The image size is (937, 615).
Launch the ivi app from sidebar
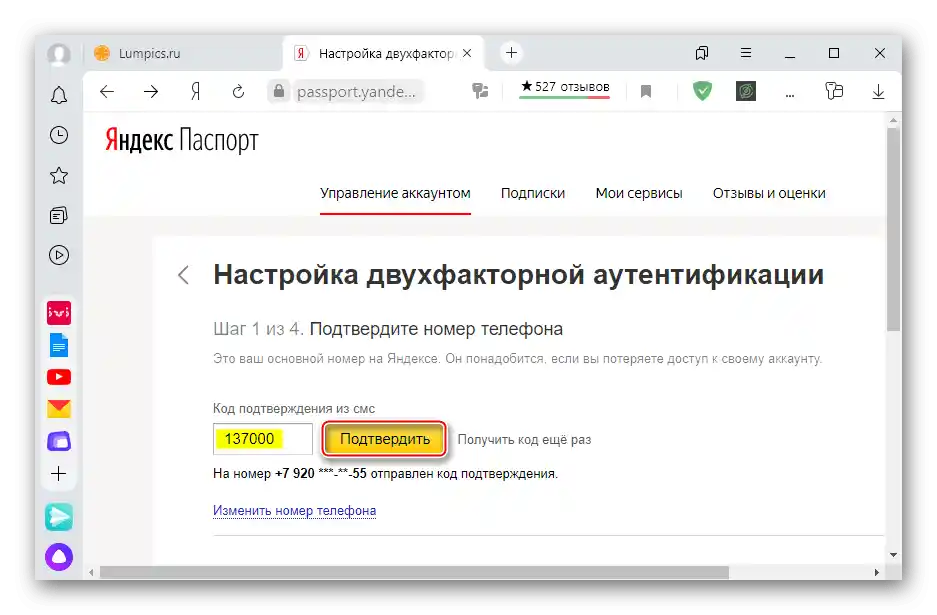point(59,313)
